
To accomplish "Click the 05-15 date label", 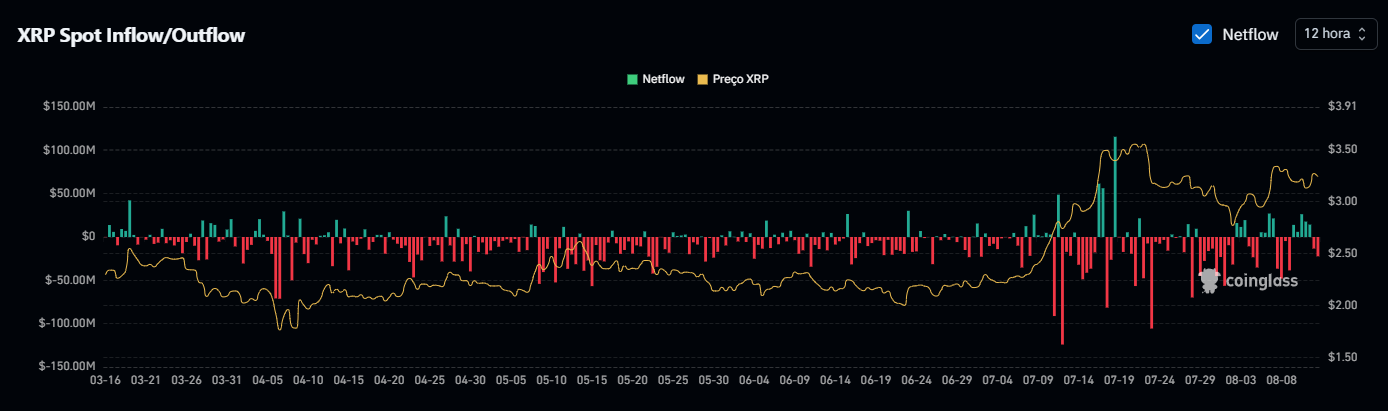I will tap(591, 380).
